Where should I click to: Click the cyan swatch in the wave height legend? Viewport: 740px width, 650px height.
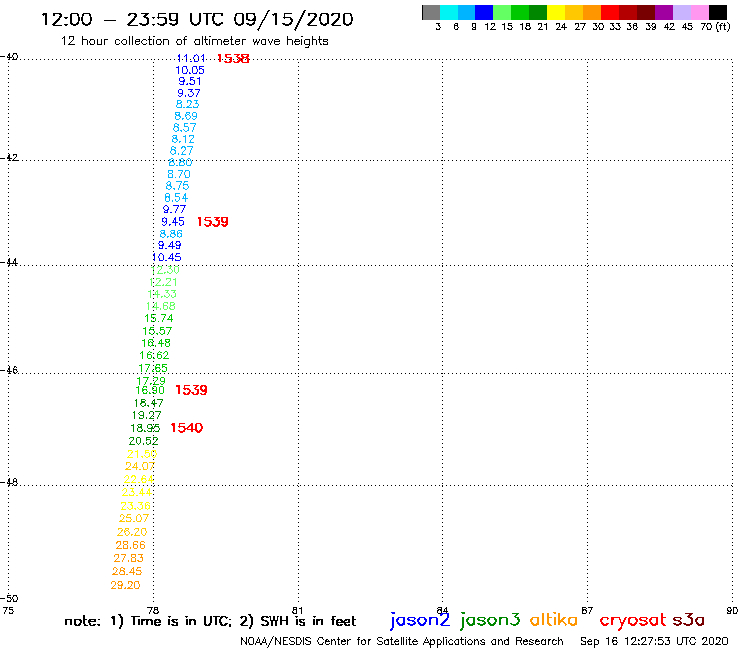coord(448,12)
